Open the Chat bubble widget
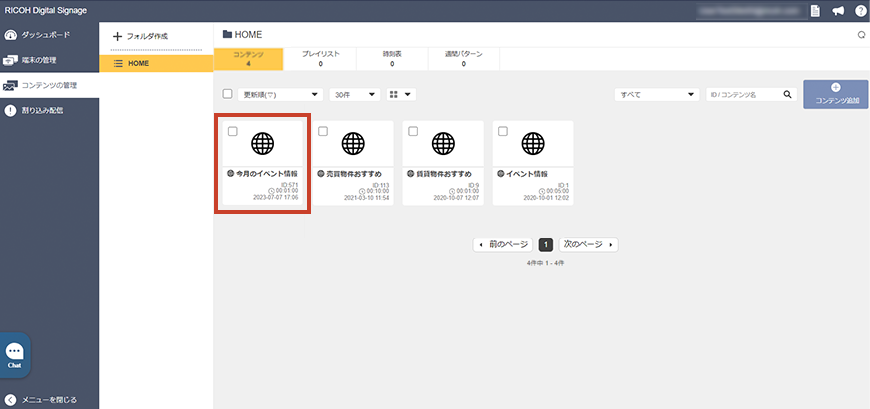The height and width of the screenshot is (409, 870). [x=15, y=354]
